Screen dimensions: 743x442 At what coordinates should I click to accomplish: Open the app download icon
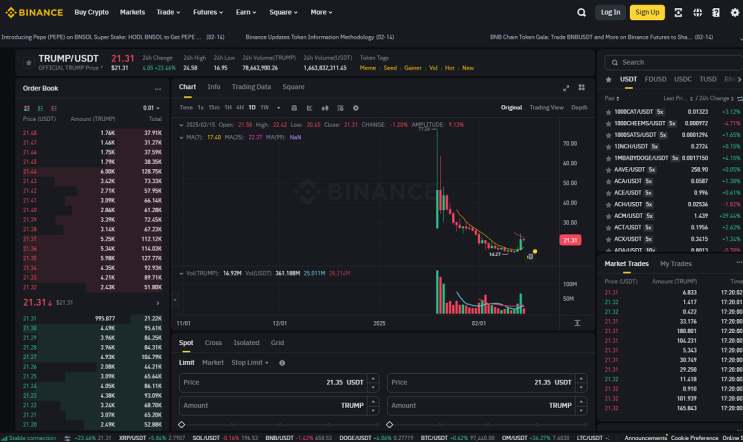point(678,12)
